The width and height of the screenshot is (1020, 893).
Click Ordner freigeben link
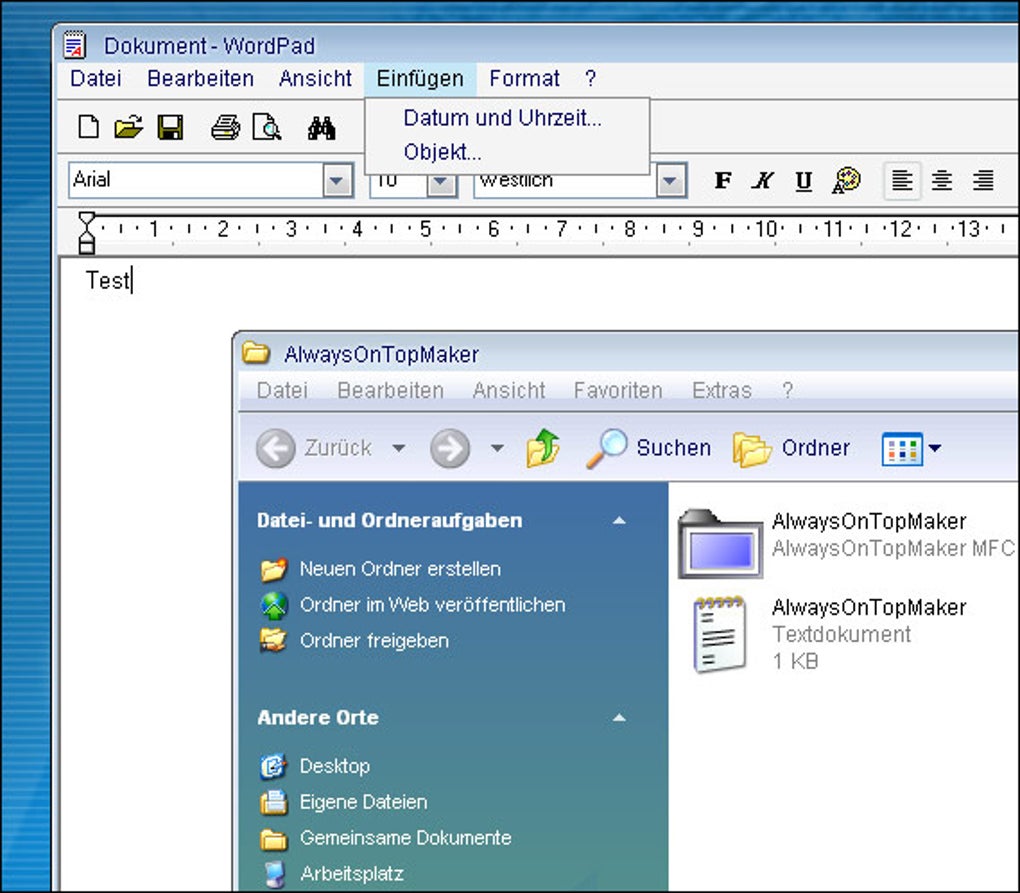374,641
